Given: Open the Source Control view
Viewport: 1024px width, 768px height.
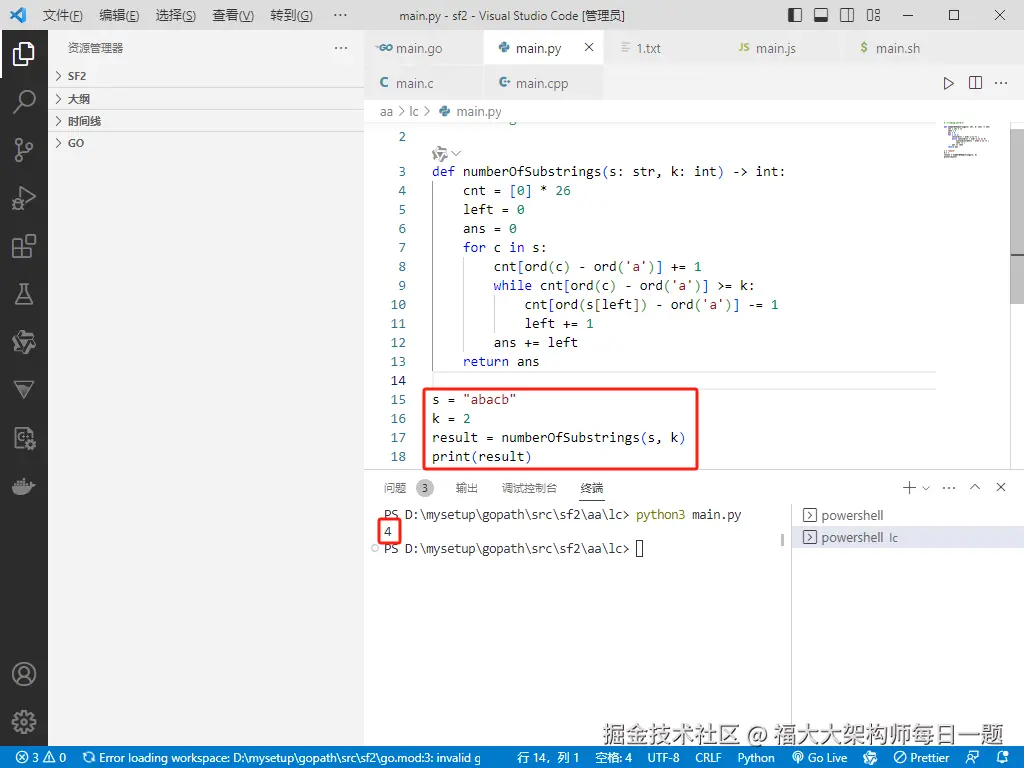Looking at the screenshot, I should click(24, 150).
